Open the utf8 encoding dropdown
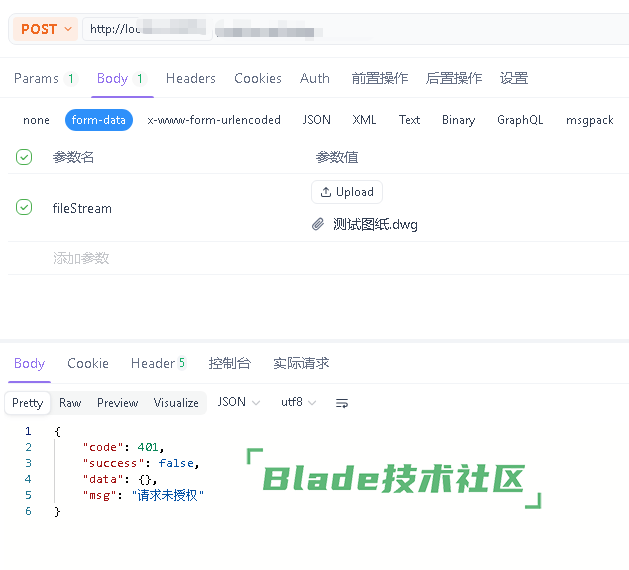Screen dimensions: 629x570 coord(298,402)
